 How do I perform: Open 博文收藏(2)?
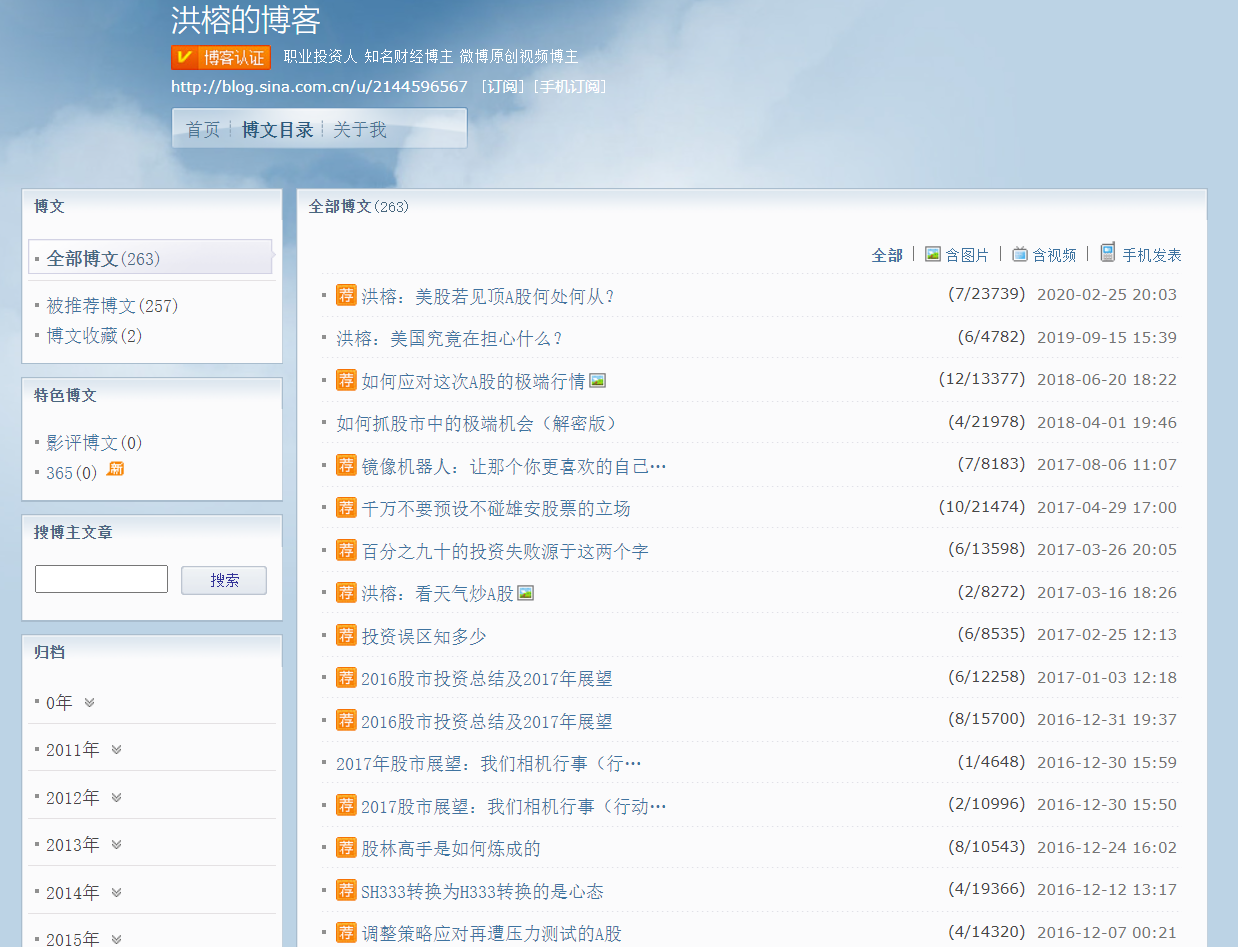94,336
